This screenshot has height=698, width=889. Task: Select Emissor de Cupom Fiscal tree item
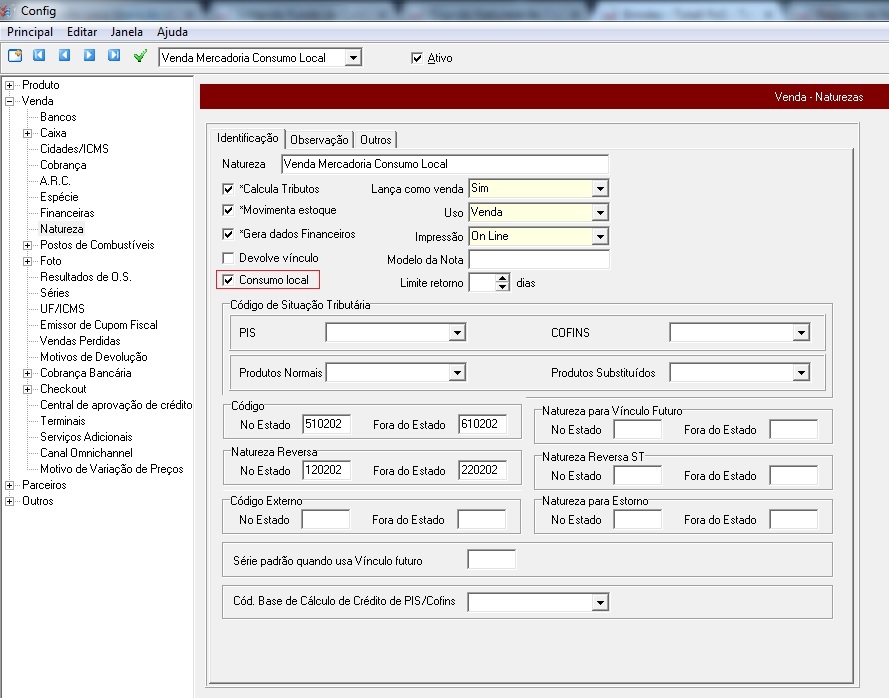coord(99,325)
